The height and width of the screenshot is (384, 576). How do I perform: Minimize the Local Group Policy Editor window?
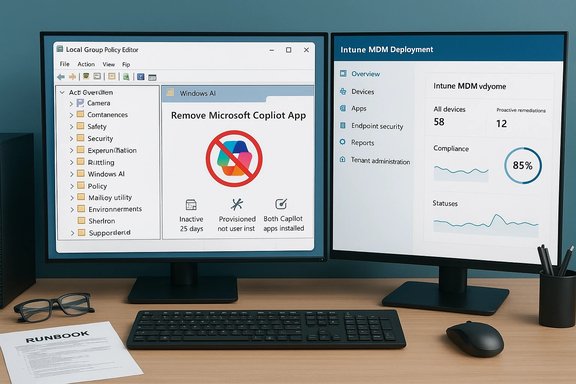272,50
